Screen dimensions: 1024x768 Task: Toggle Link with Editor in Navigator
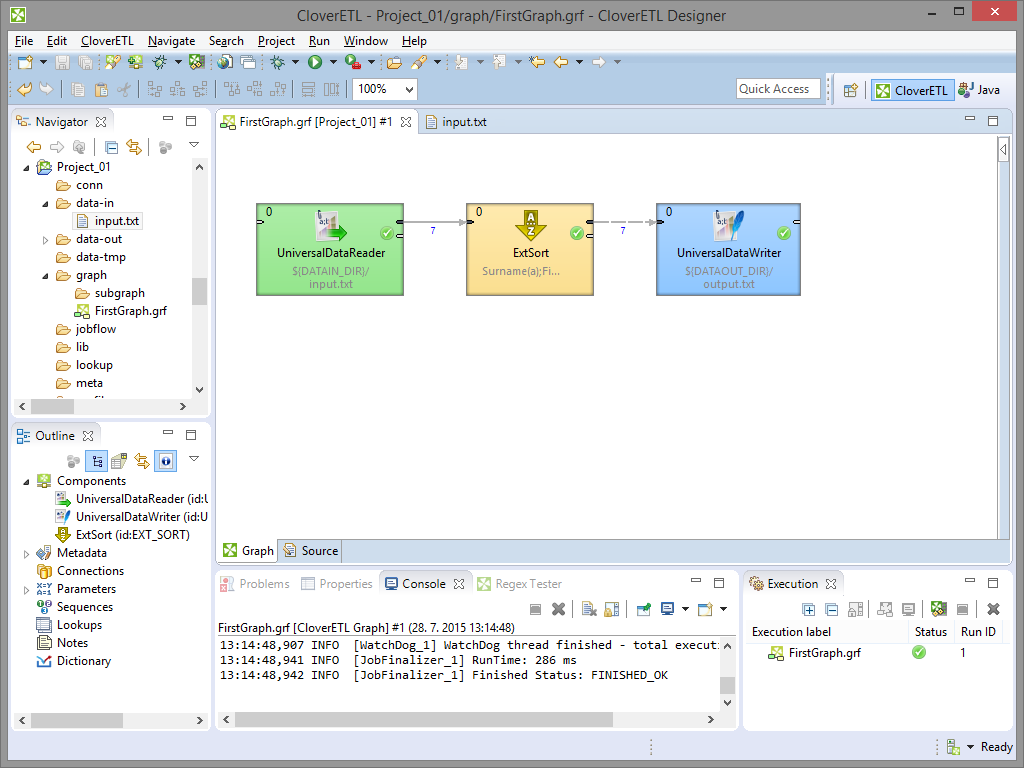click(x=133, y=147)
